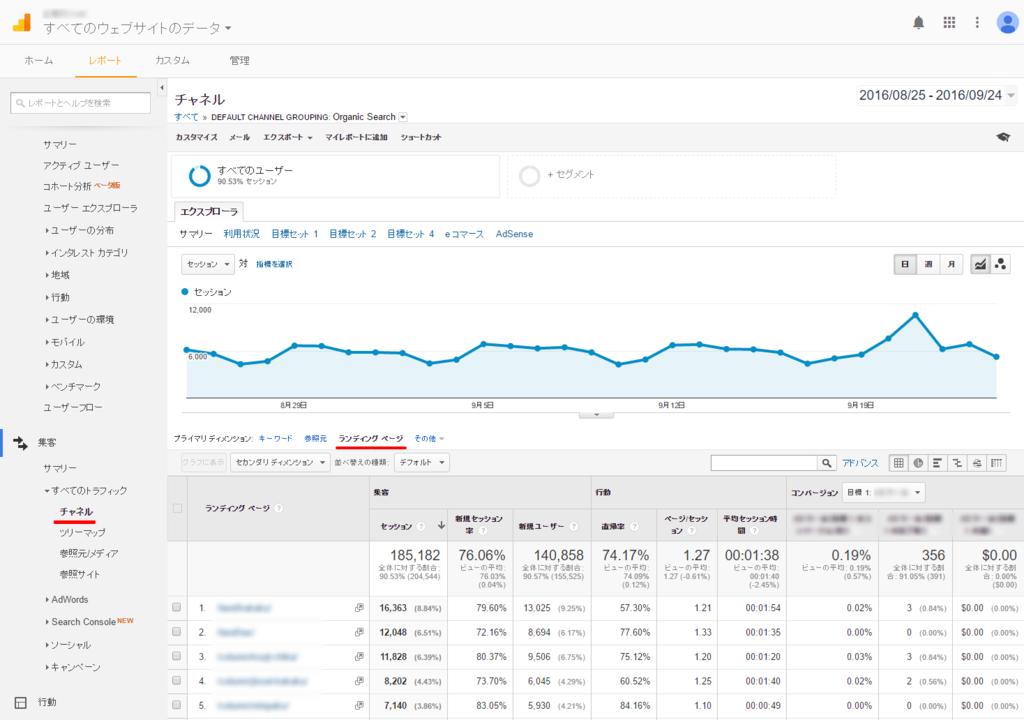Image resolution: width=1024 pixels, height=720 pixels.
Task: Expand the ユーザーの分布 sidebar item
Action: pos(80,230)
